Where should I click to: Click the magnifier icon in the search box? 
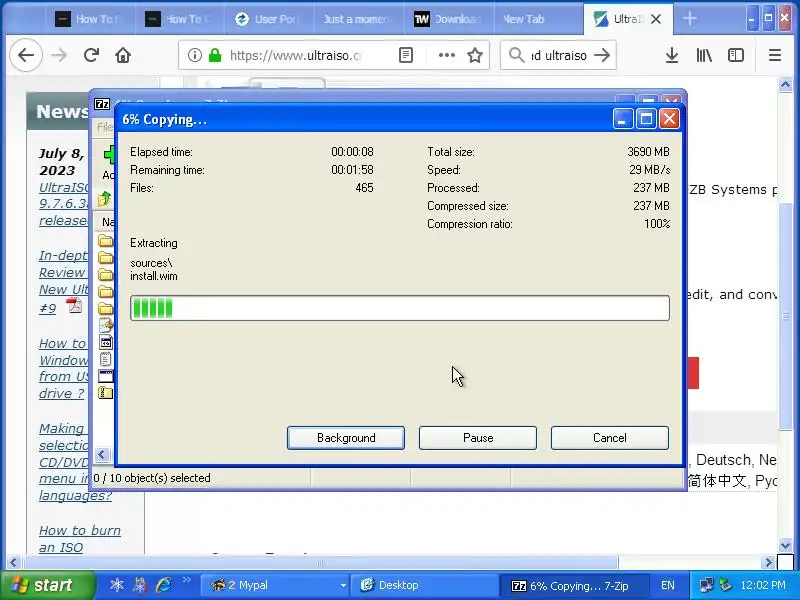(516, 55)
